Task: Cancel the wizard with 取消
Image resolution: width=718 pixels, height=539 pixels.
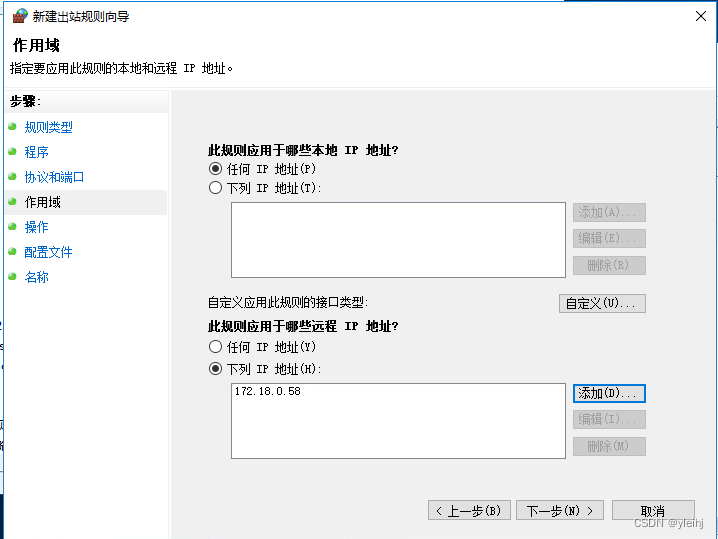Action: [653, 510]
